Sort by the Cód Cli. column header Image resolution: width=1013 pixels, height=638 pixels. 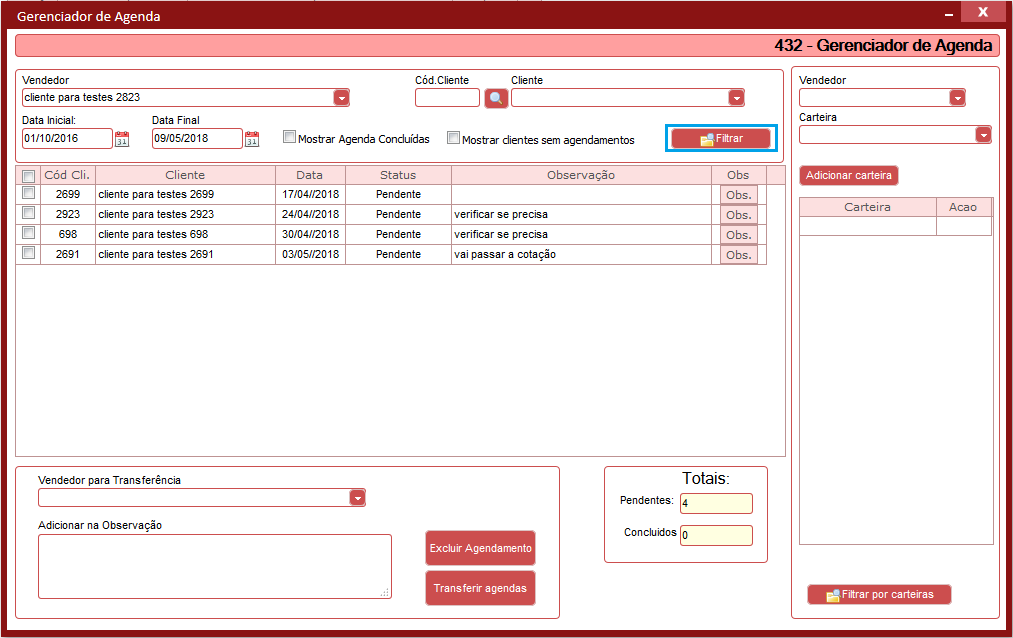click(67, 175)
